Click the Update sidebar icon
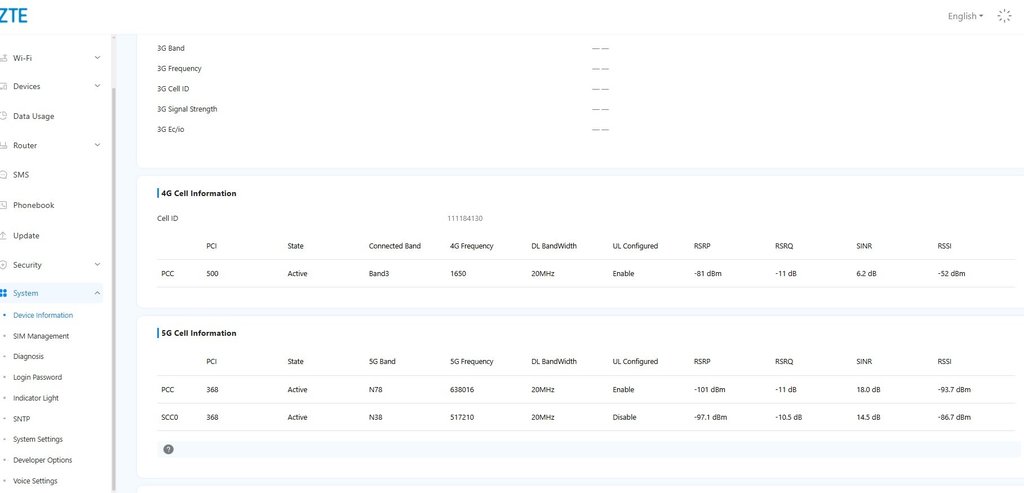 pyautogui.click(x=3, y=236)
